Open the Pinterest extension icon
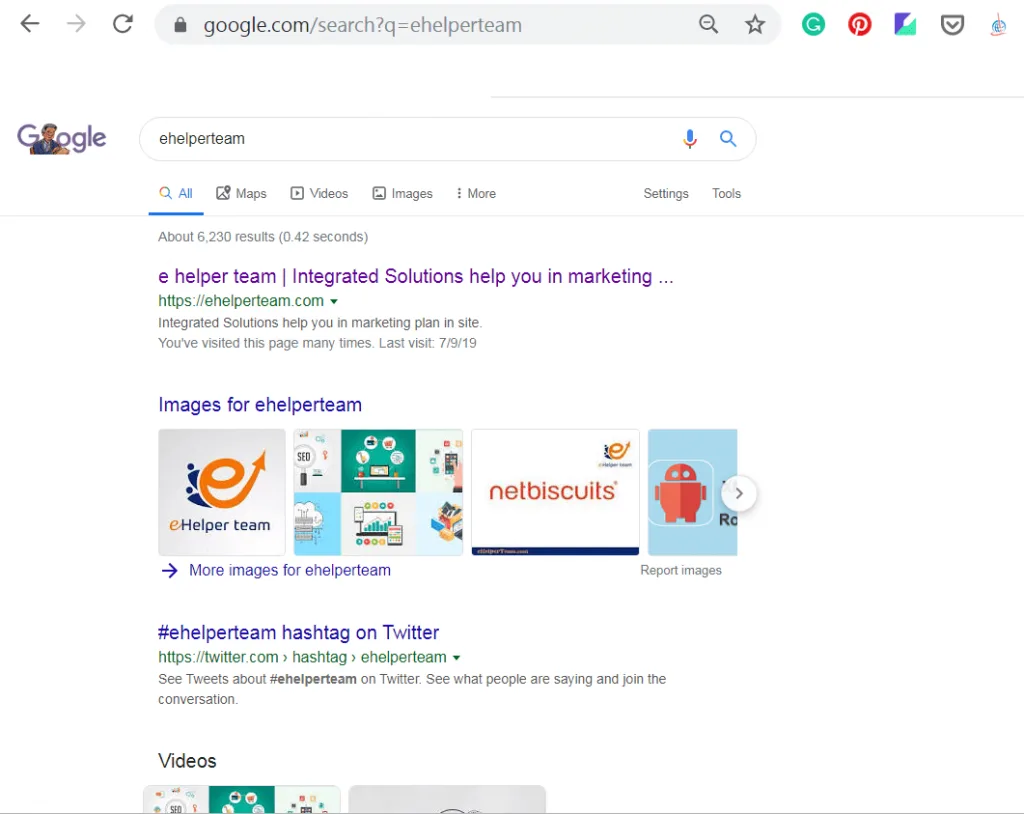This screenshot has height=814, width=1024. [859, 25]
